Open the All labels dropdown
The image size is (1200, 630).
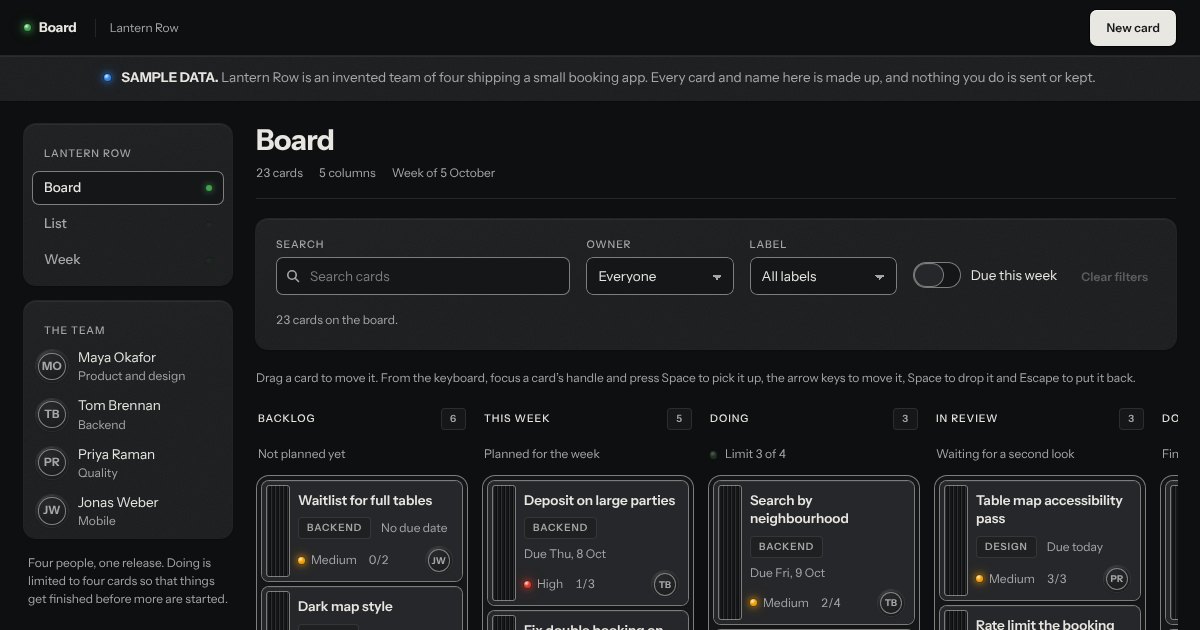pyautogui.click(x=823, y=276)
